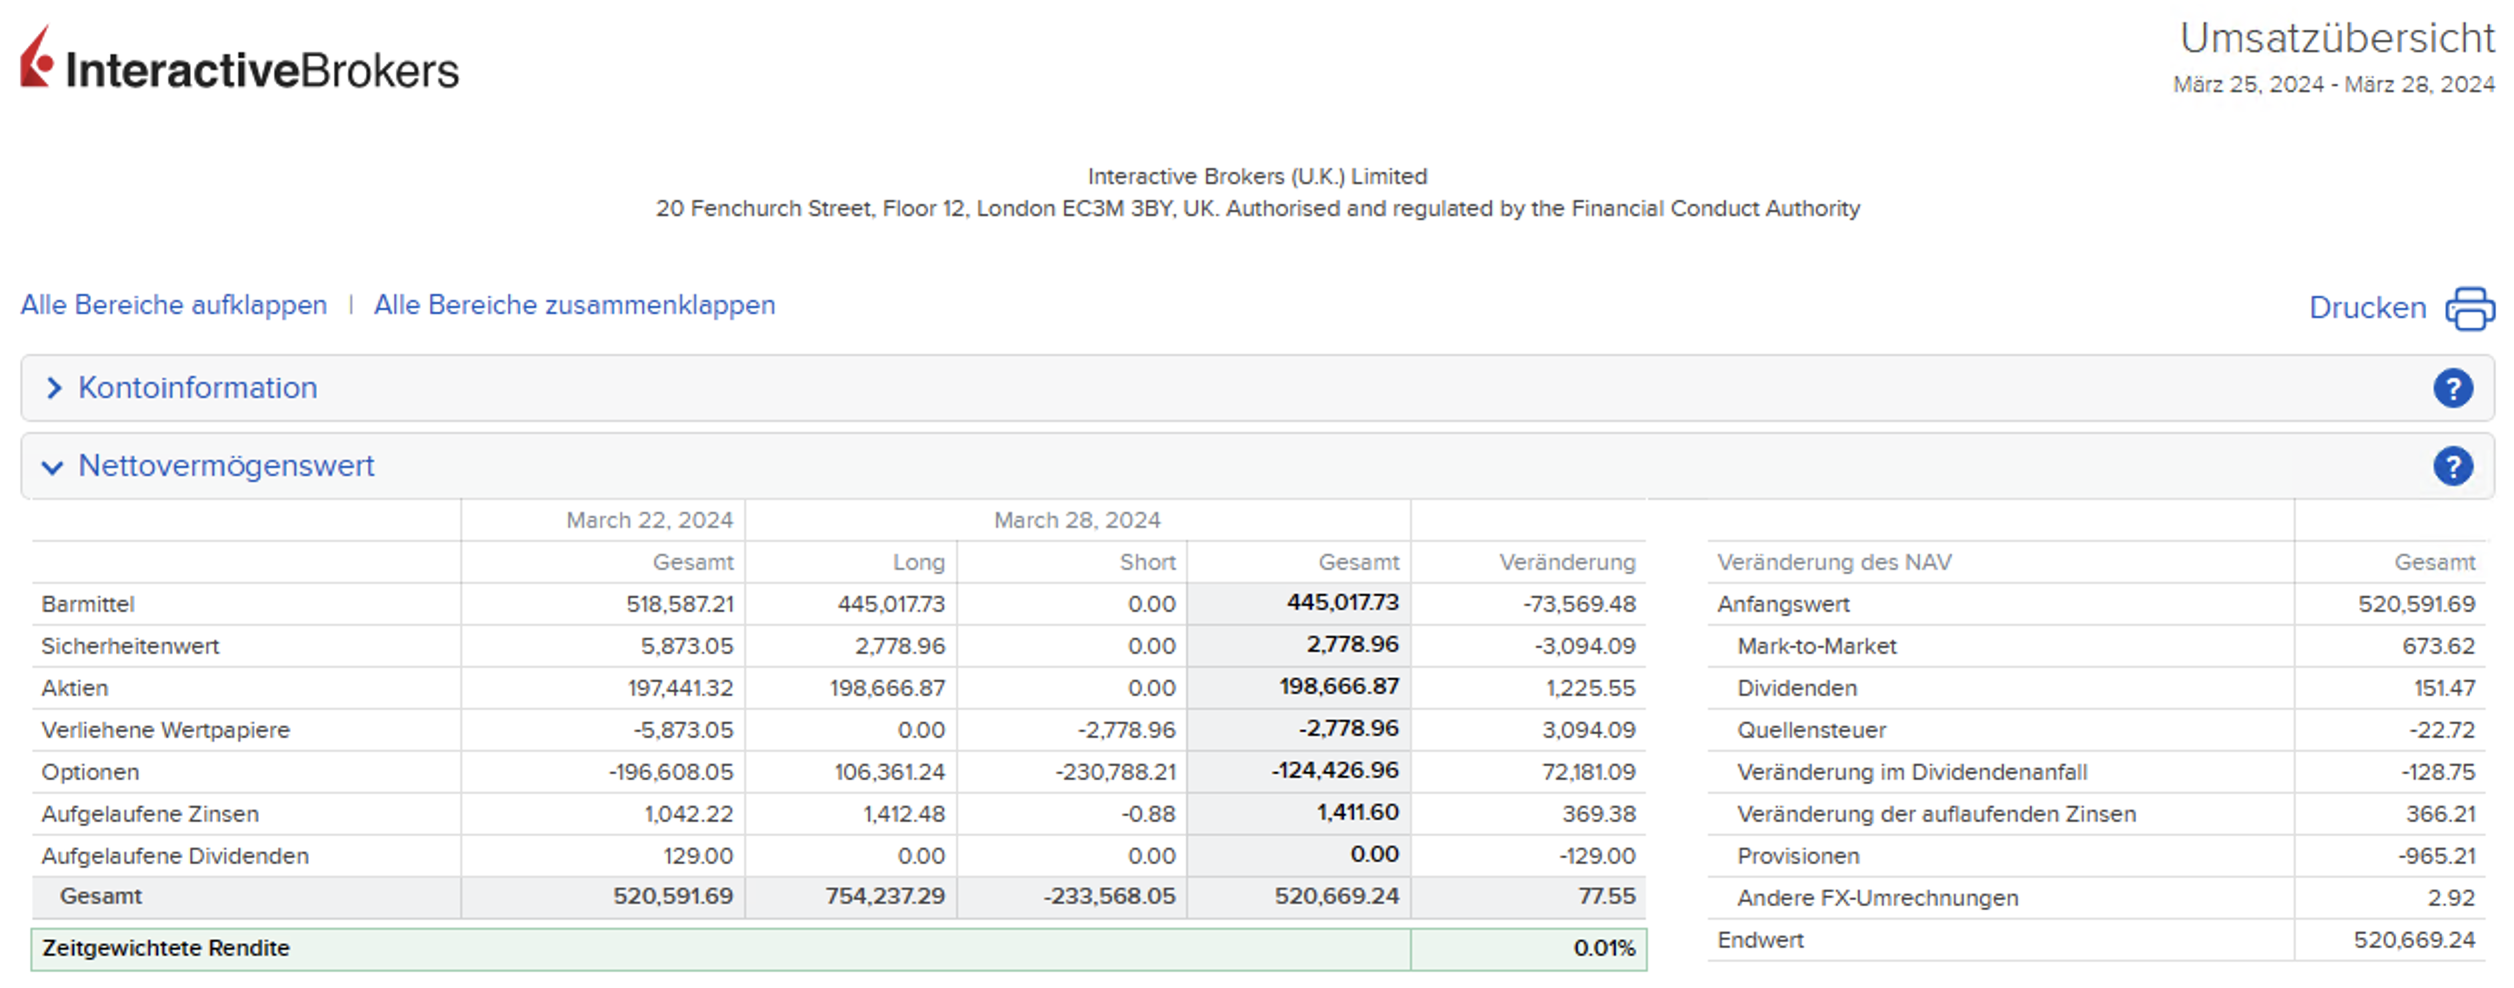Select the Optionen Gesamt value -124,426.96
2514x988 pixels.
point(1334,771)
